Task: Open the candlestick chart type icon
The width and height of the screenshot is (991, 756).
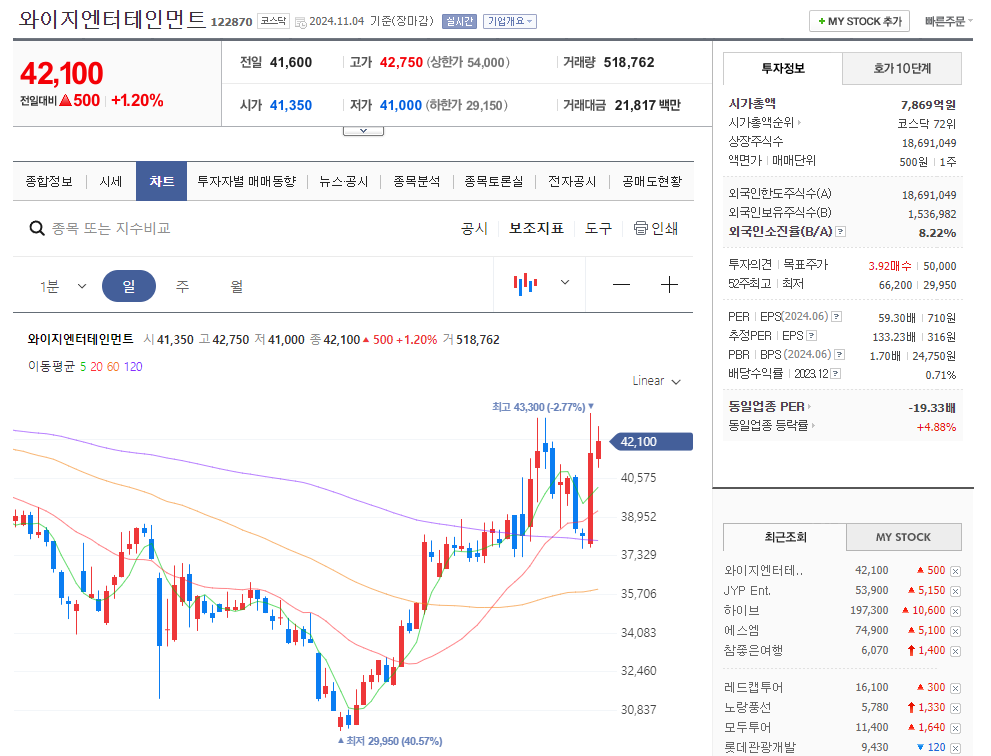Action: point(525,284)
